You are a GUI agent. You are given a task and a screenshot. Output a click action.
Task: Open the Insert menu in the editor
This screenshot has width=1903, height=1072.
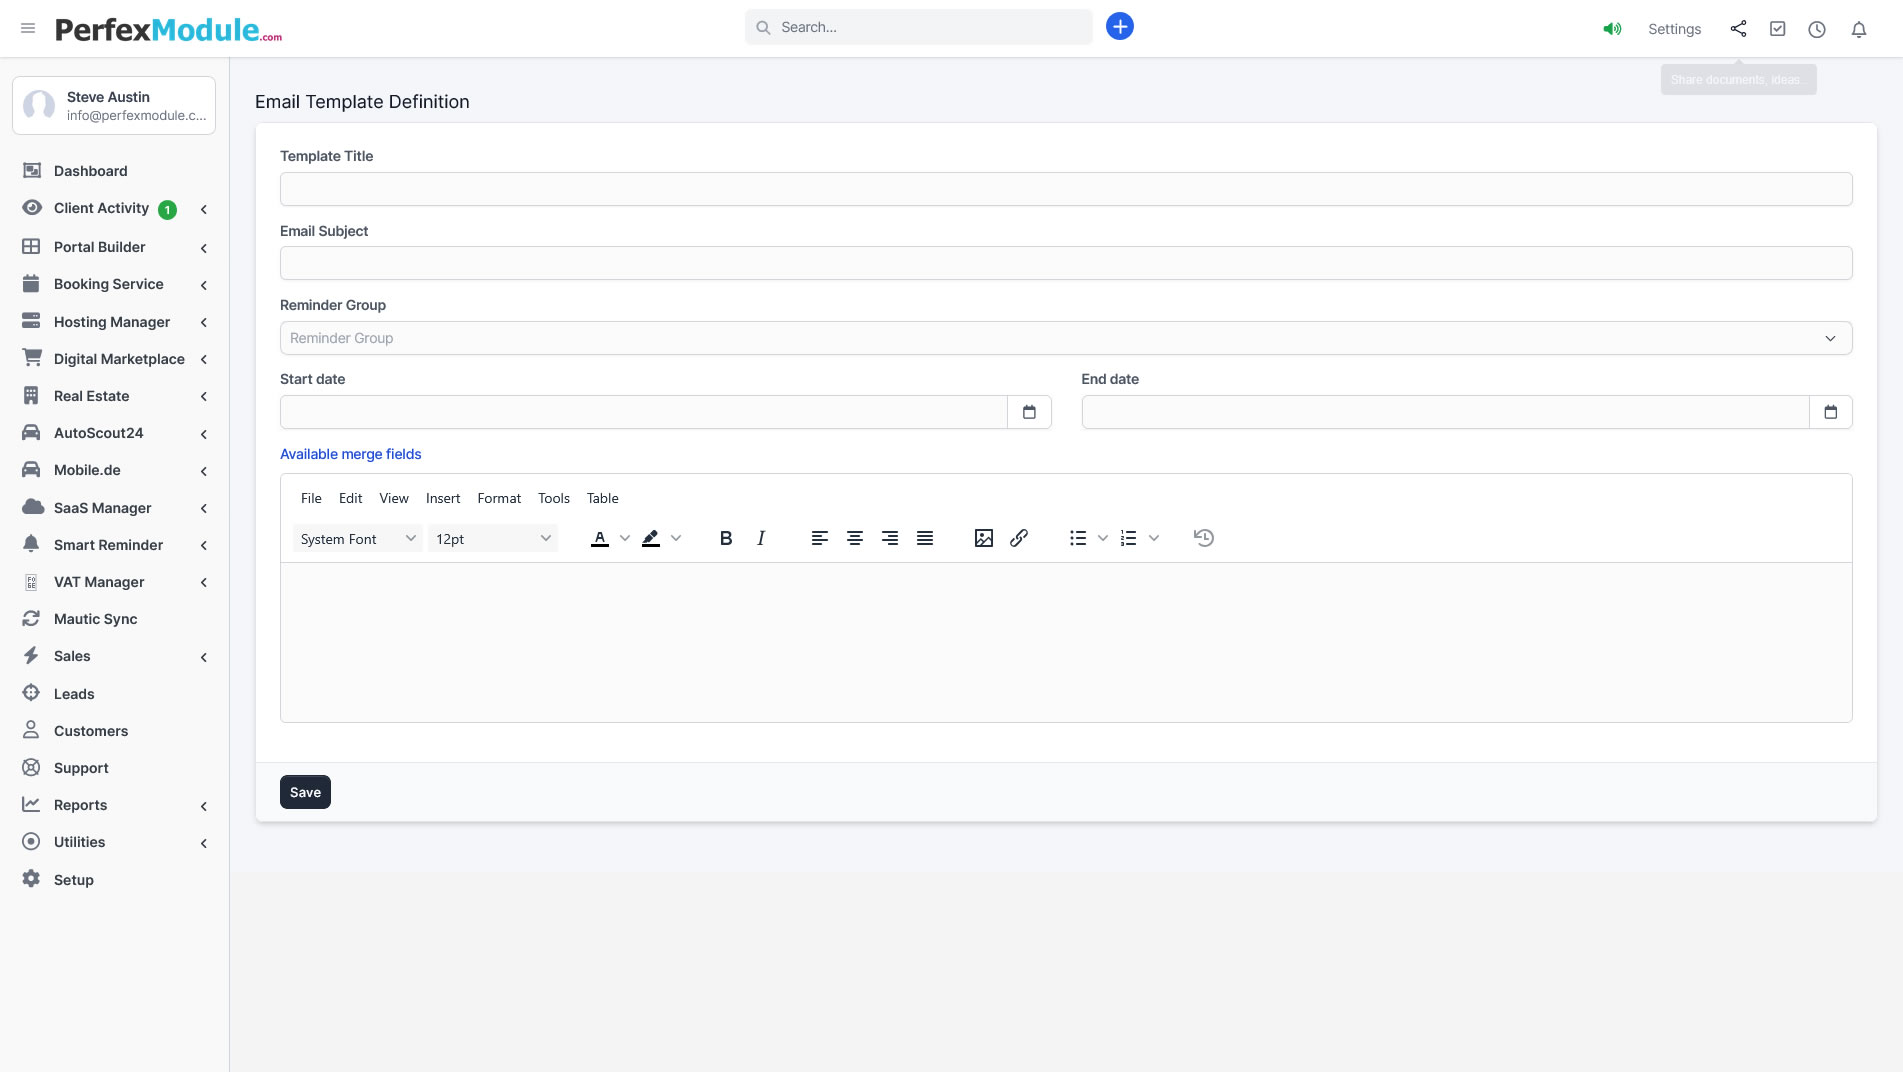tap(443, 498)
